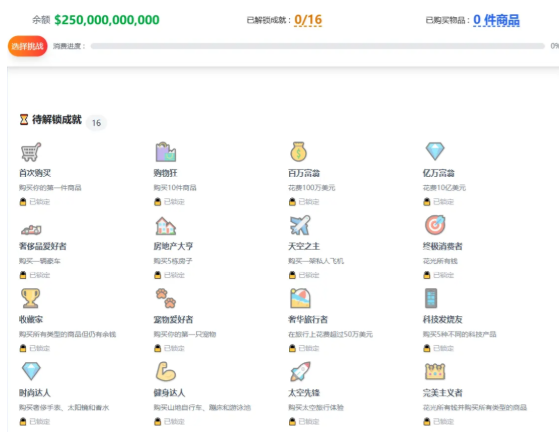Screen dimensions: 559x434
Task: Click the description 购买你的第一只宠物
Action: click(x=185, y=334)
